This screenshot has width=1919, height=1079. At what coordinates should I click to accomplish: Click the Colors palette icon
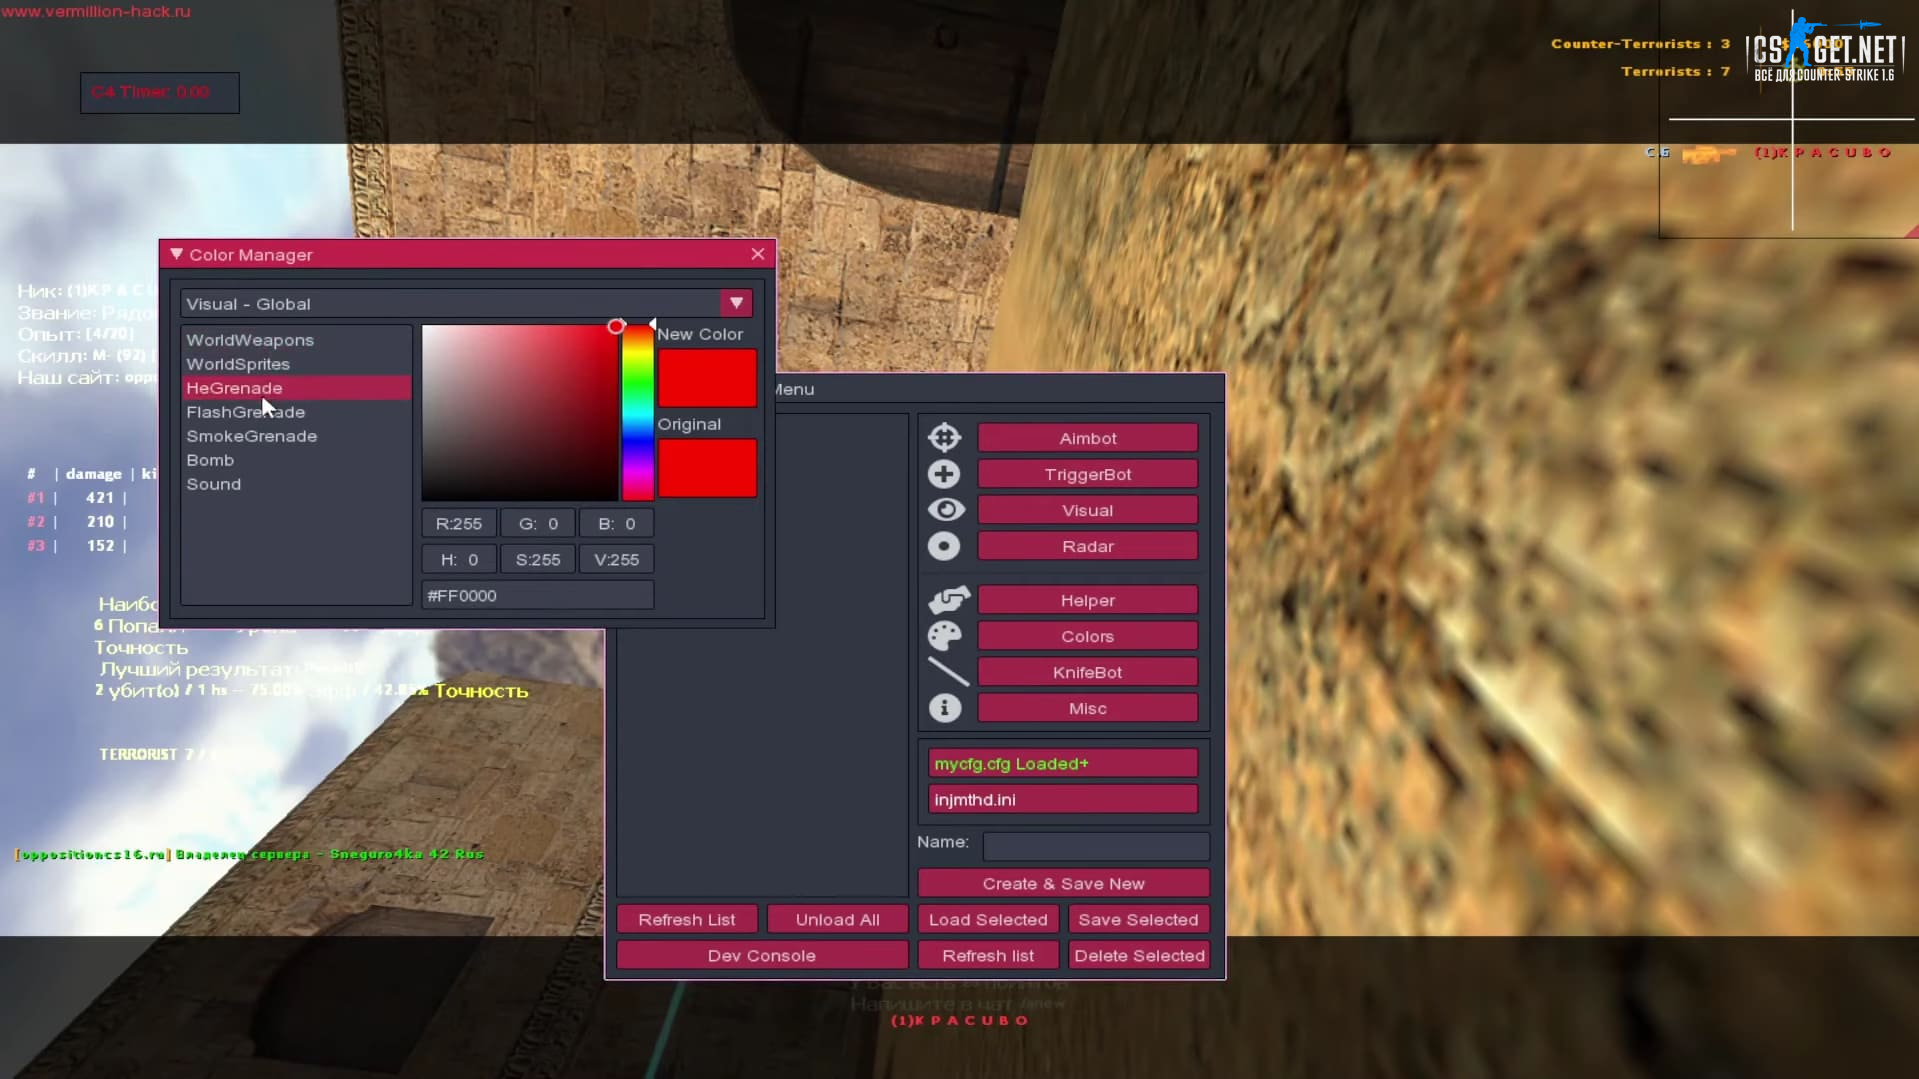[945, 636]
